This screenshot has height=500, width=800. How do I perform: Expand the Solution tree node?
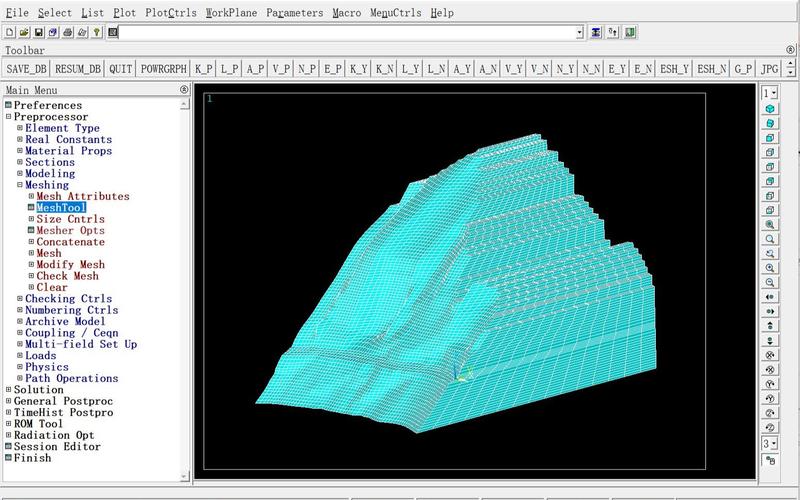[x=8, y=390]
